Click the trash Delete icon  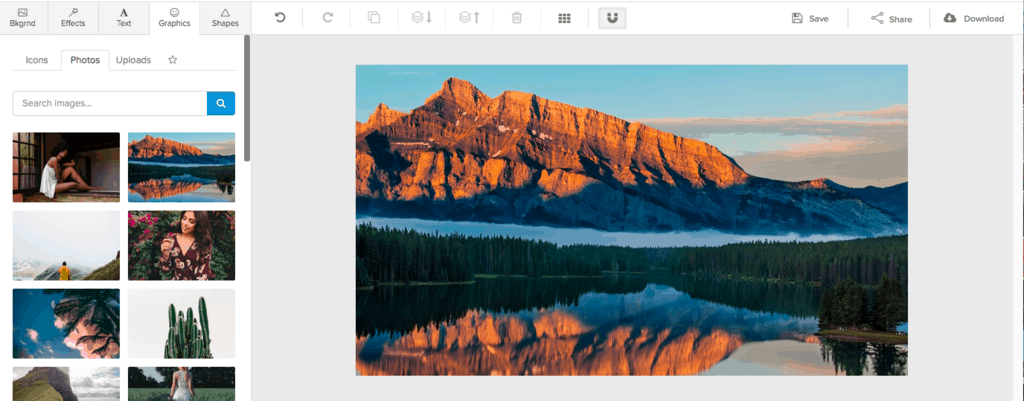(517, 18)
